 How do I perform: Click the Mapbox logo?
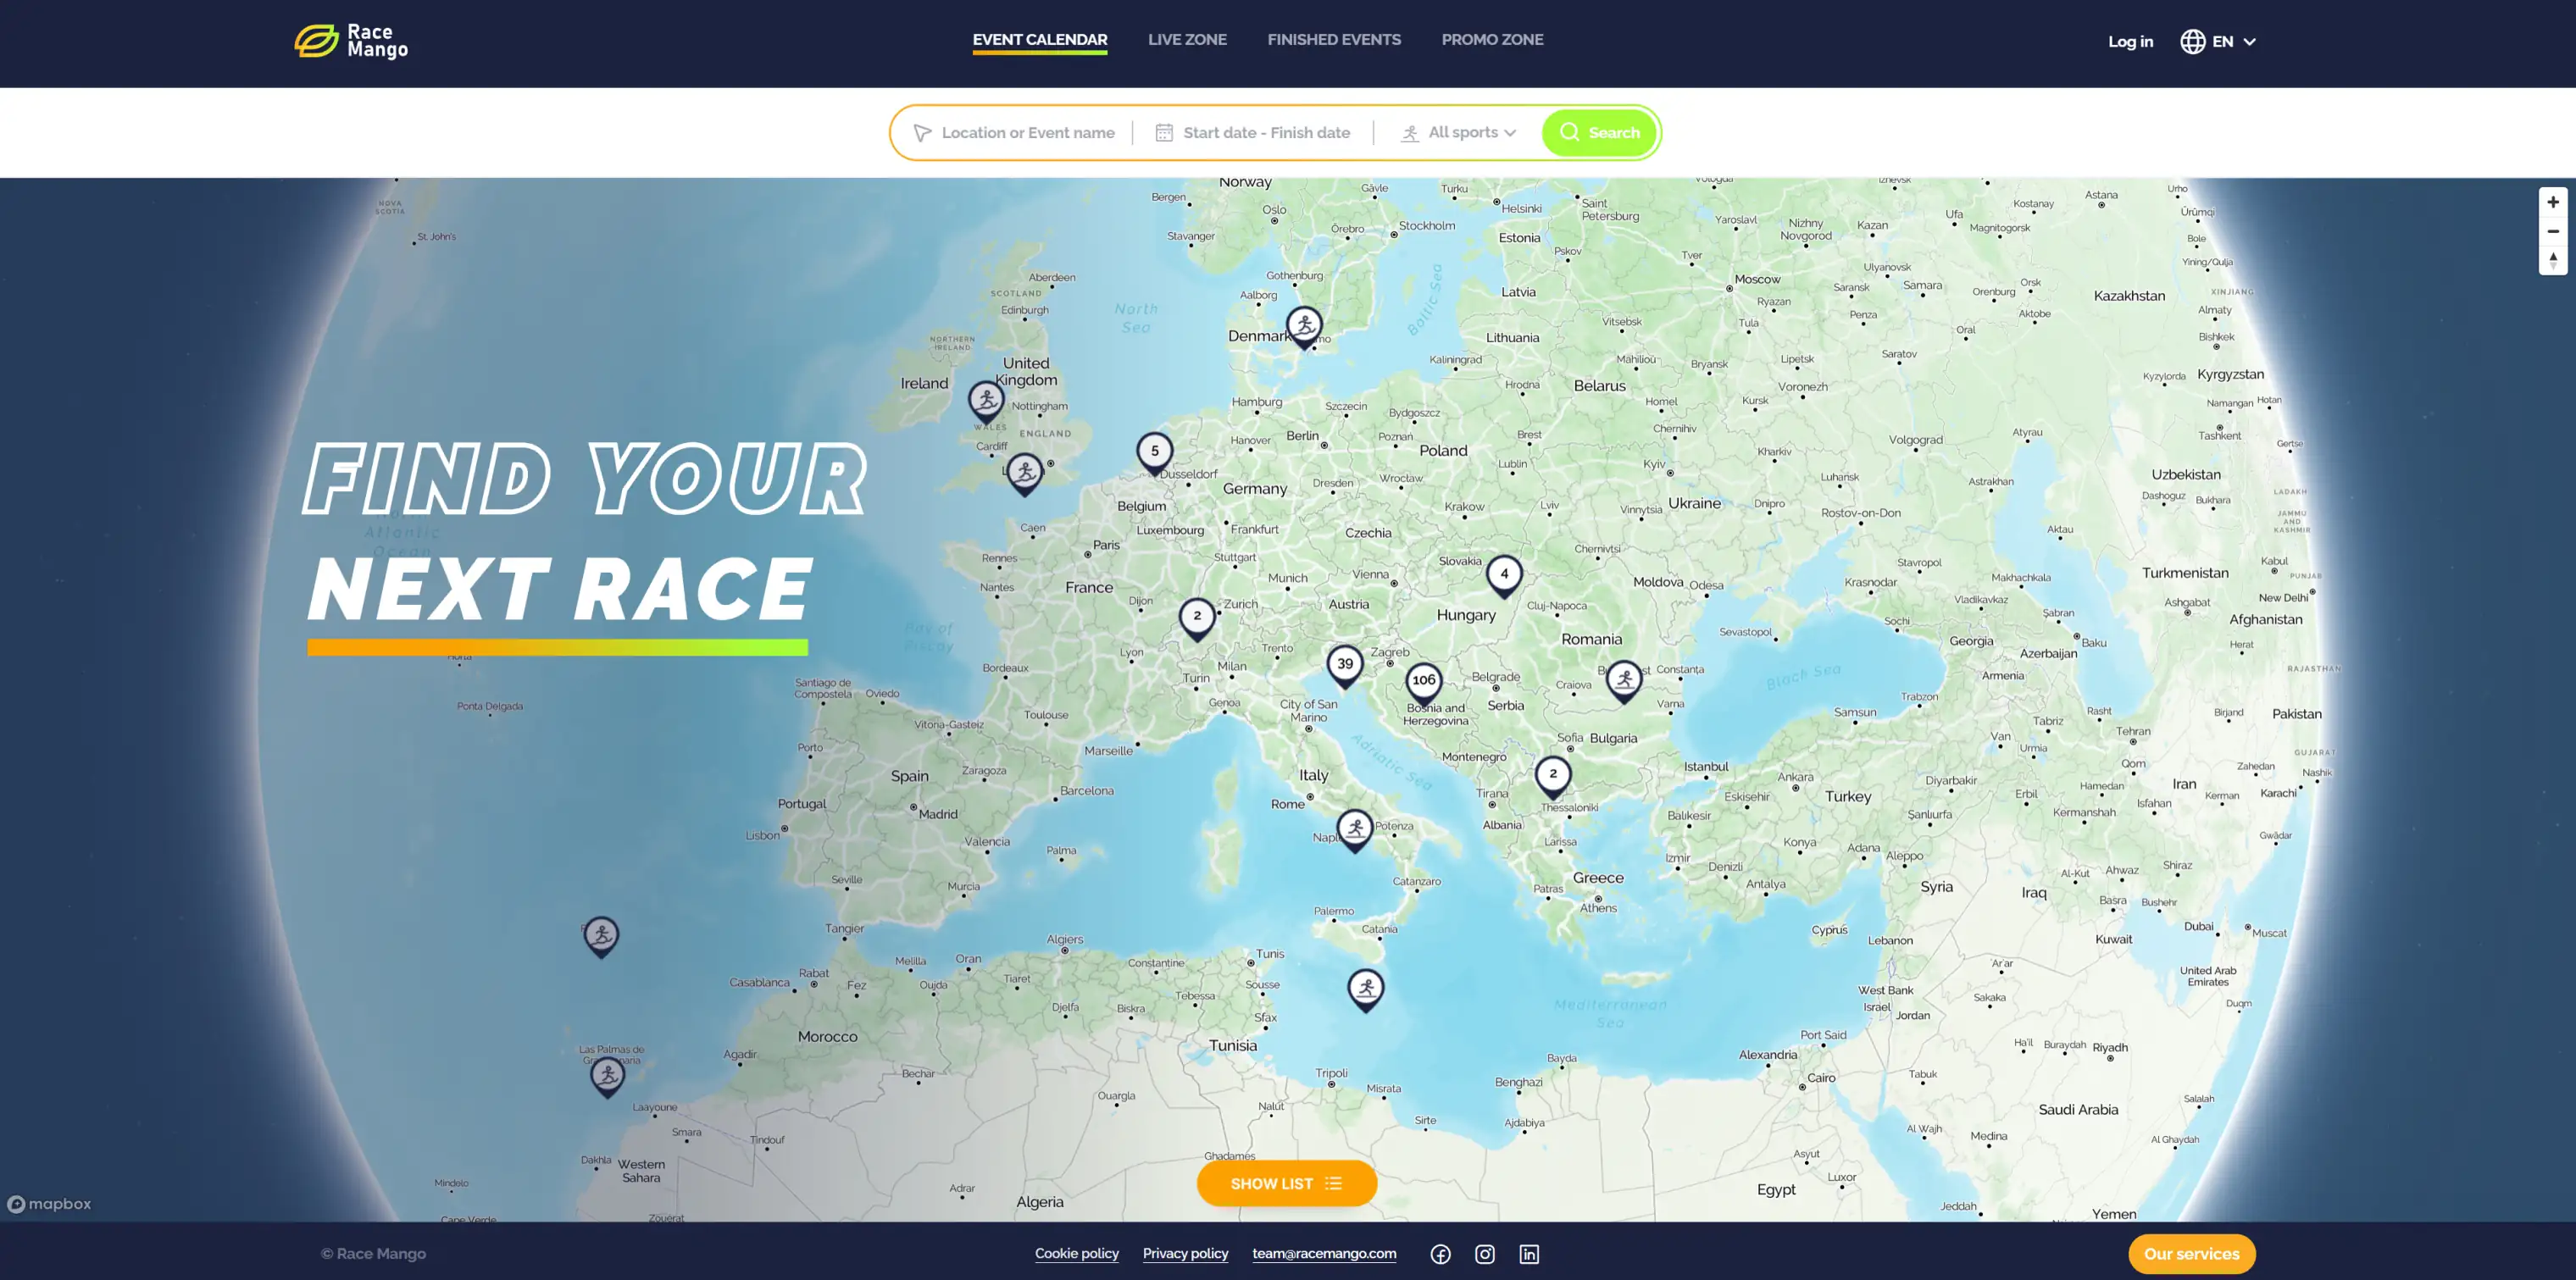click(49, 1204)
